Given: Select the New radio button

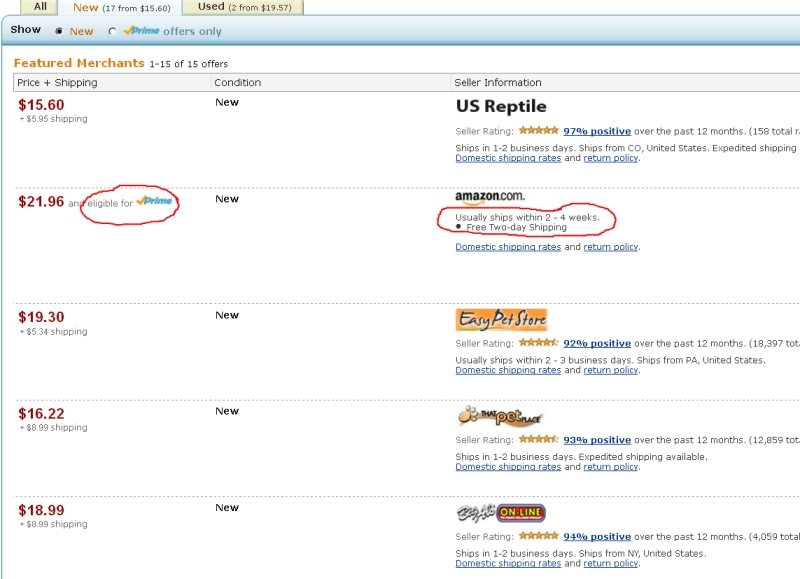Looking at the screenshot, I should 59,32.
